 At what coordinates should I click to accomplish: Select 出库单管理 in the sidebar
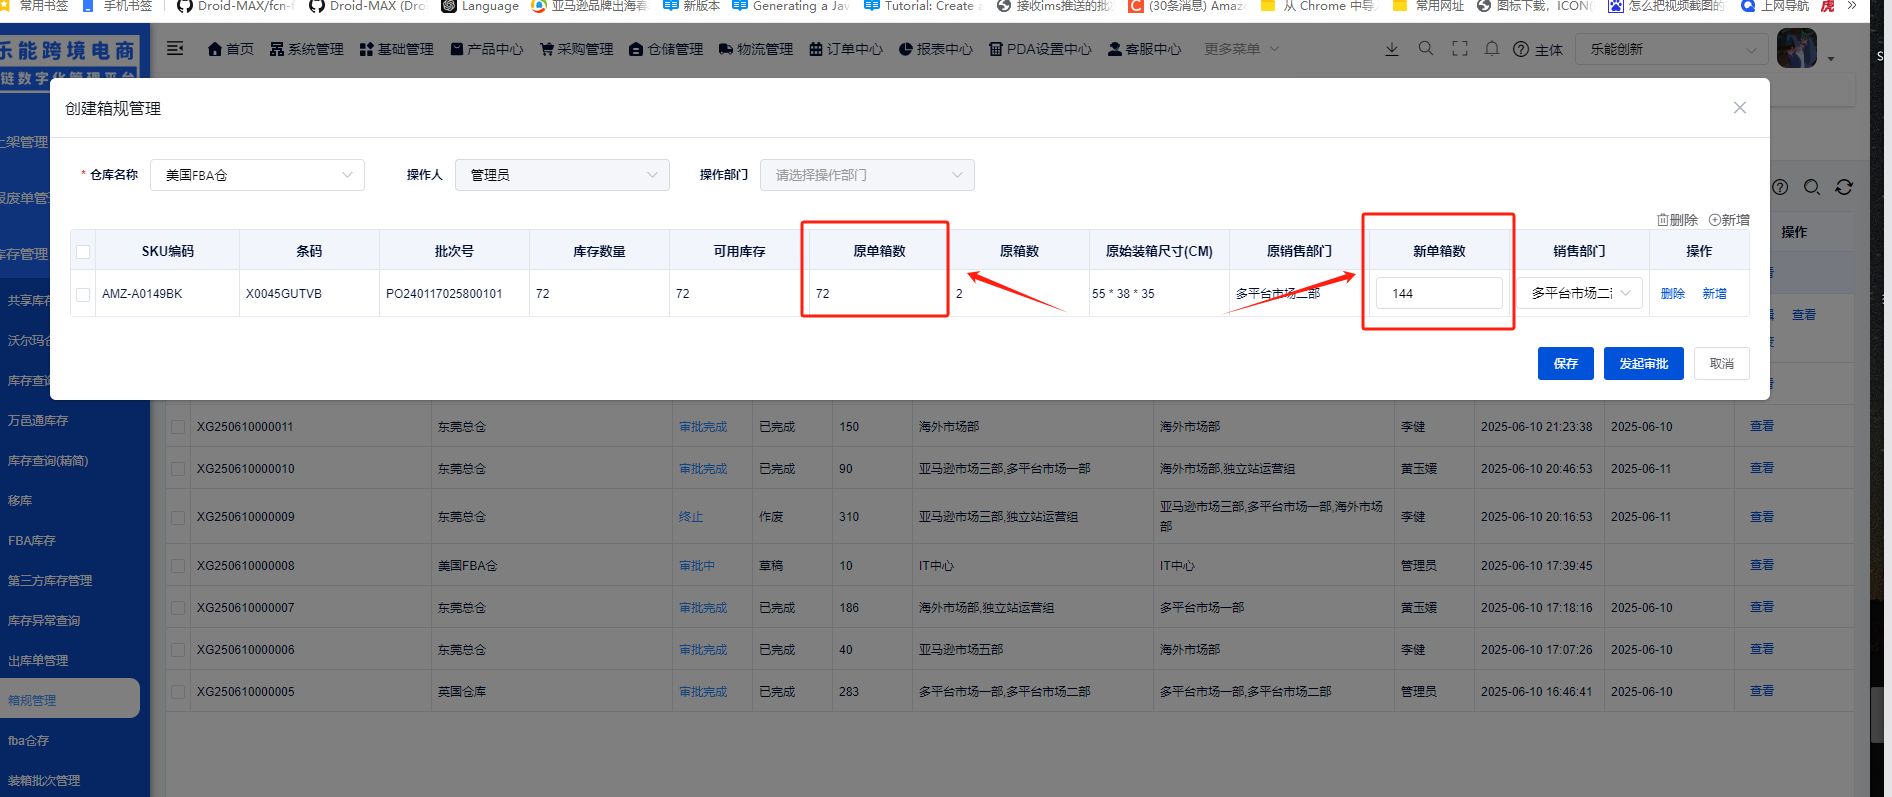(x=38, y=661)
